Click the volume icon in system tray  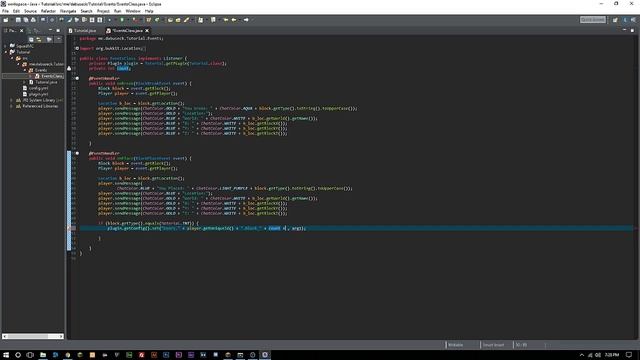coord(598,355)
